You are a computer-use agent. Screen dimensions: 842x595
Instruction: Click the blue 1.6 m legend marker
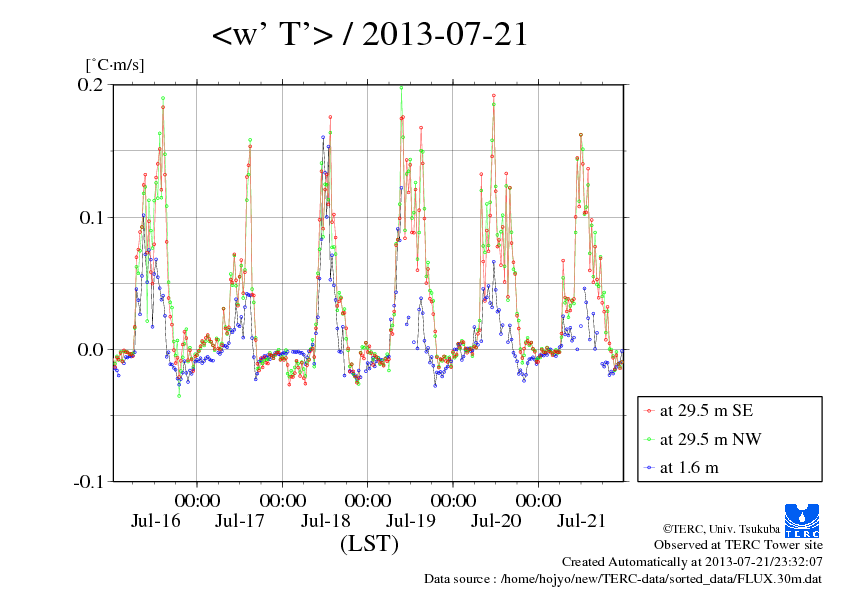[649, 468]
